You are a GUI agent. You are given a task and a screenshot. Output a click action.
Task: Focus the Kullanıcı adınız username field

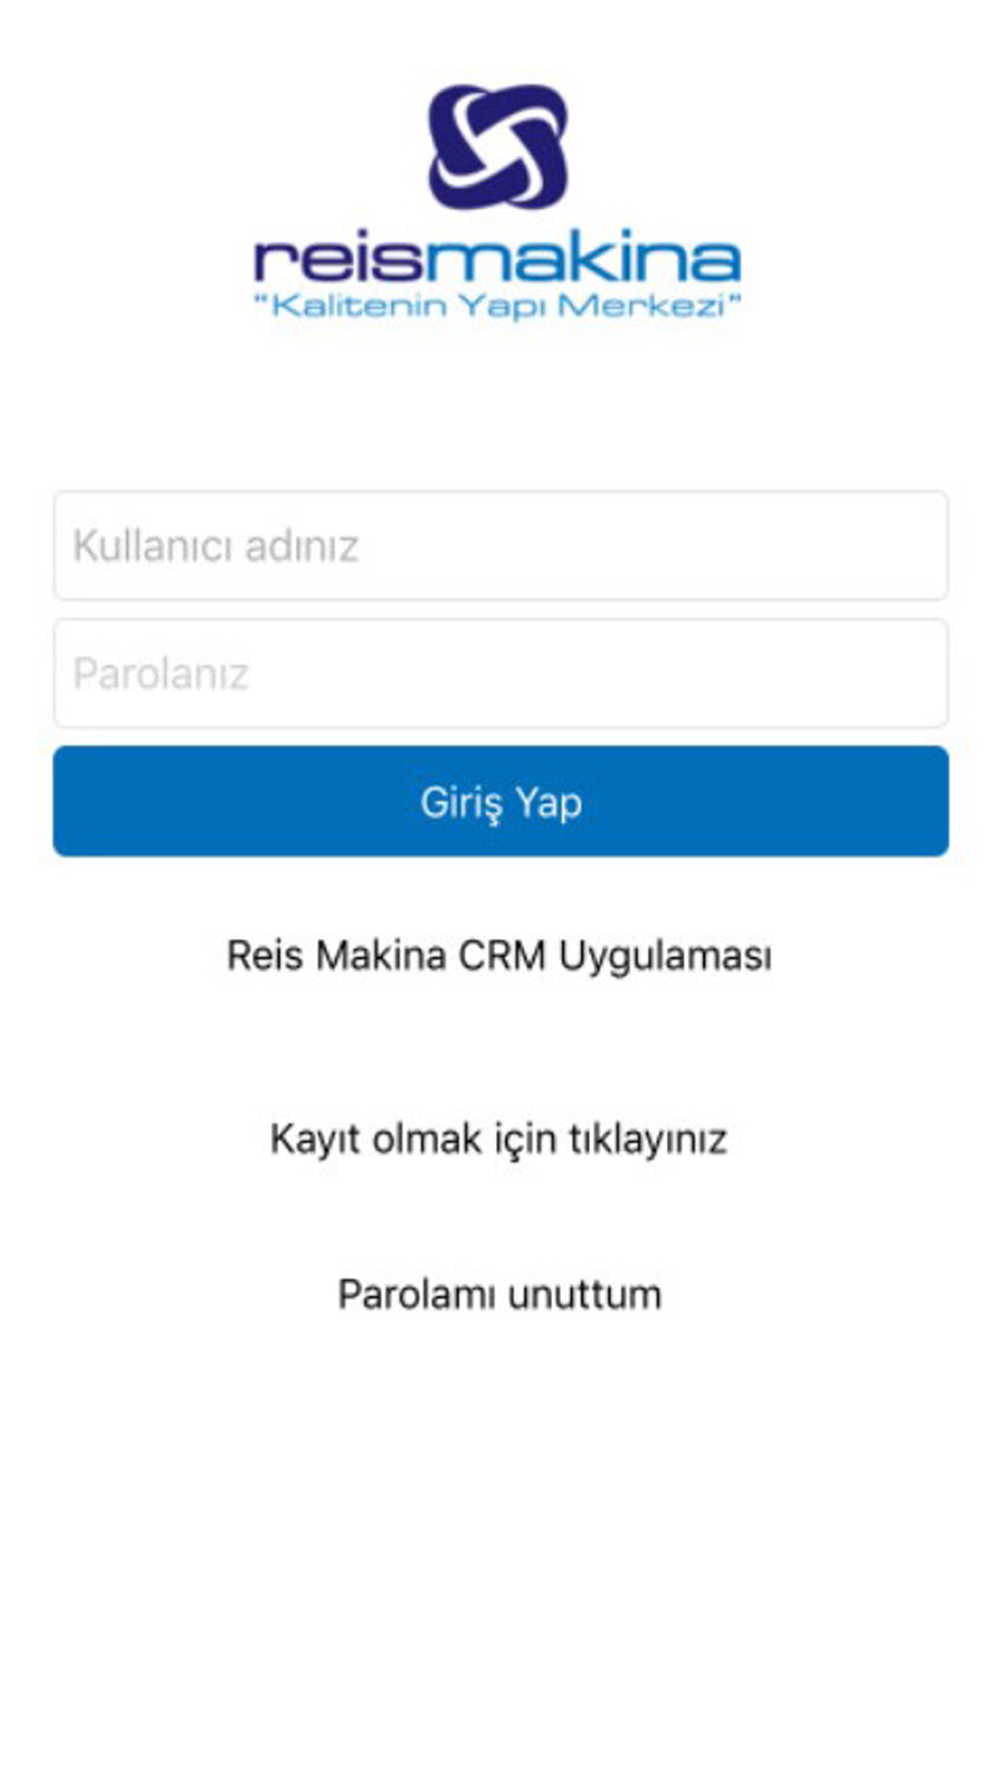[500, 545]
